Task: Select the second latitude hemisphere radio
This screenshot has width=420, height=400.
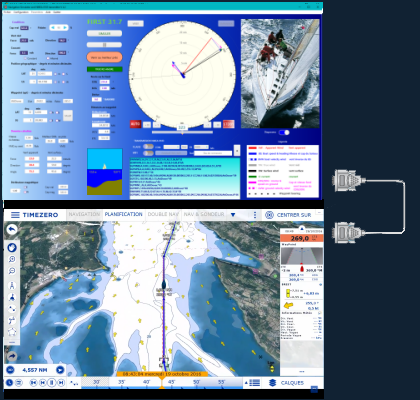Action: pyautogui.click(x=64, y=74)
